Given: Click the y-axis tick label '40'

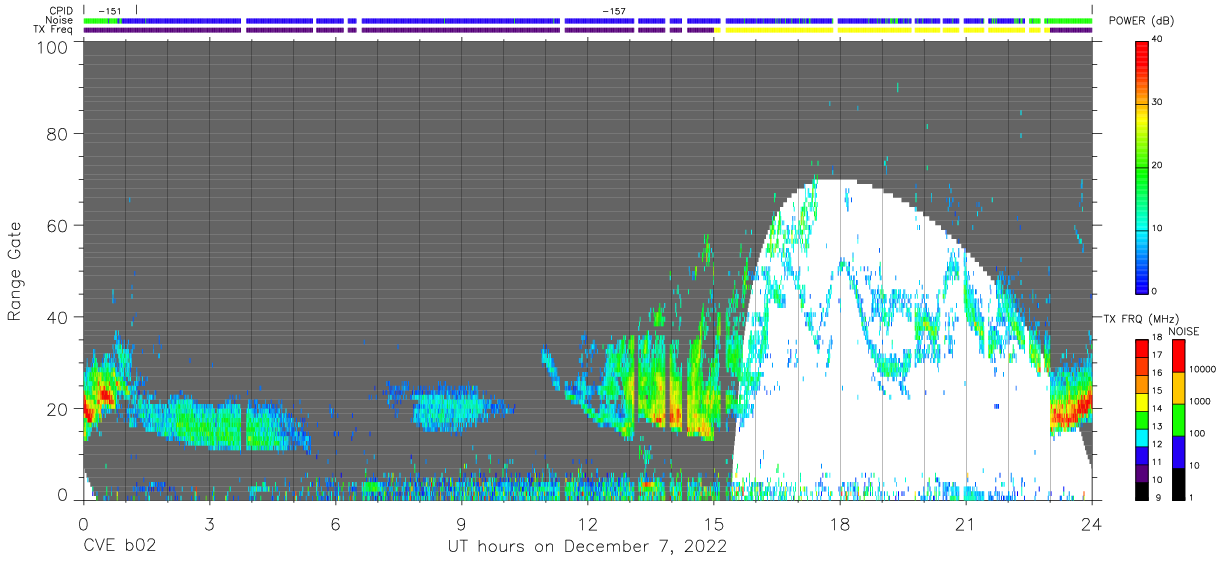Looking at the screenshot, I should pyautogui.click(x=58, y=317).
